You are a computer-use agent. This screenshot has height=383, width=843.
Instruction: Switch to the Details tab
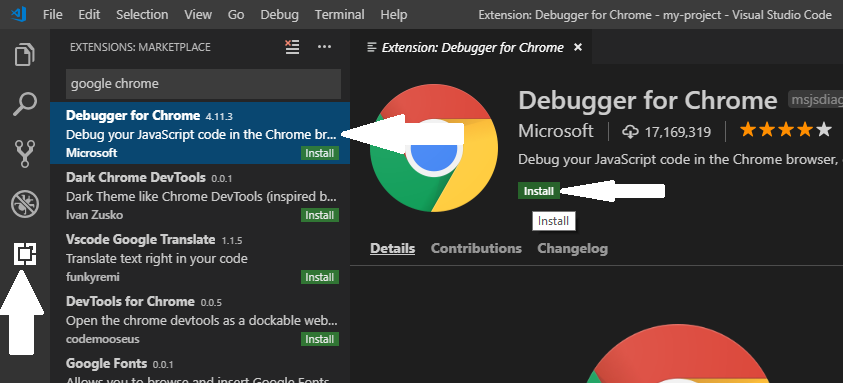[392, 249]
